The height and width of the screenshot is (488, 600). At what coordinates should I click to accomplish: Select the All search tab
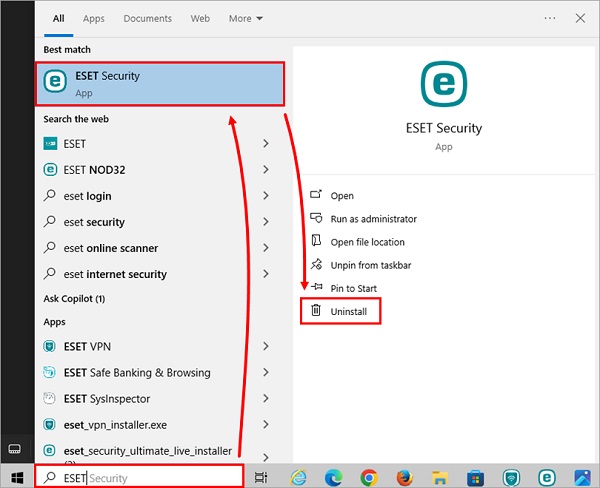pos(59,18)
